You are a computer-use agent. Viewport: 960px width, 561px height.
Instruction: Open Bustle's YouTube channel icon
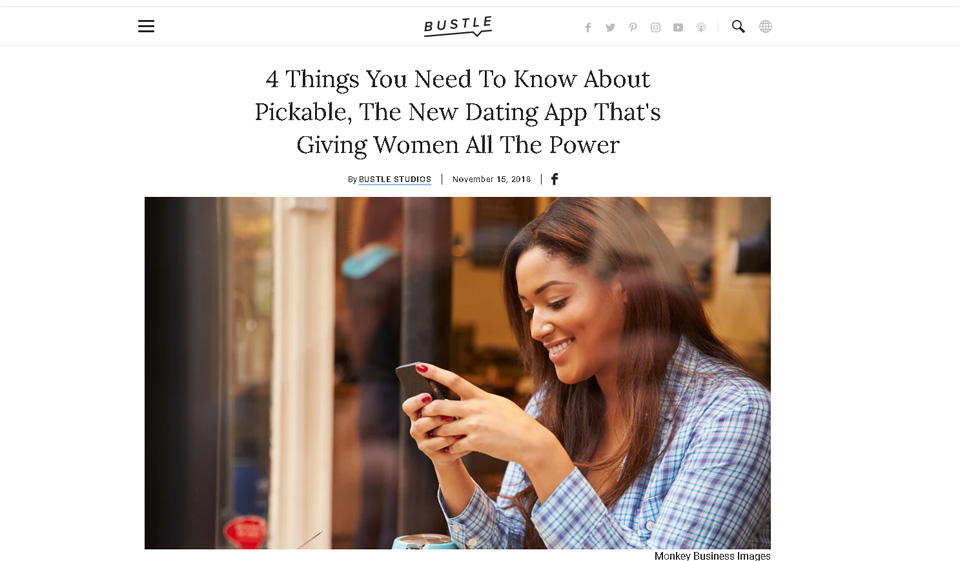point(678,28)
